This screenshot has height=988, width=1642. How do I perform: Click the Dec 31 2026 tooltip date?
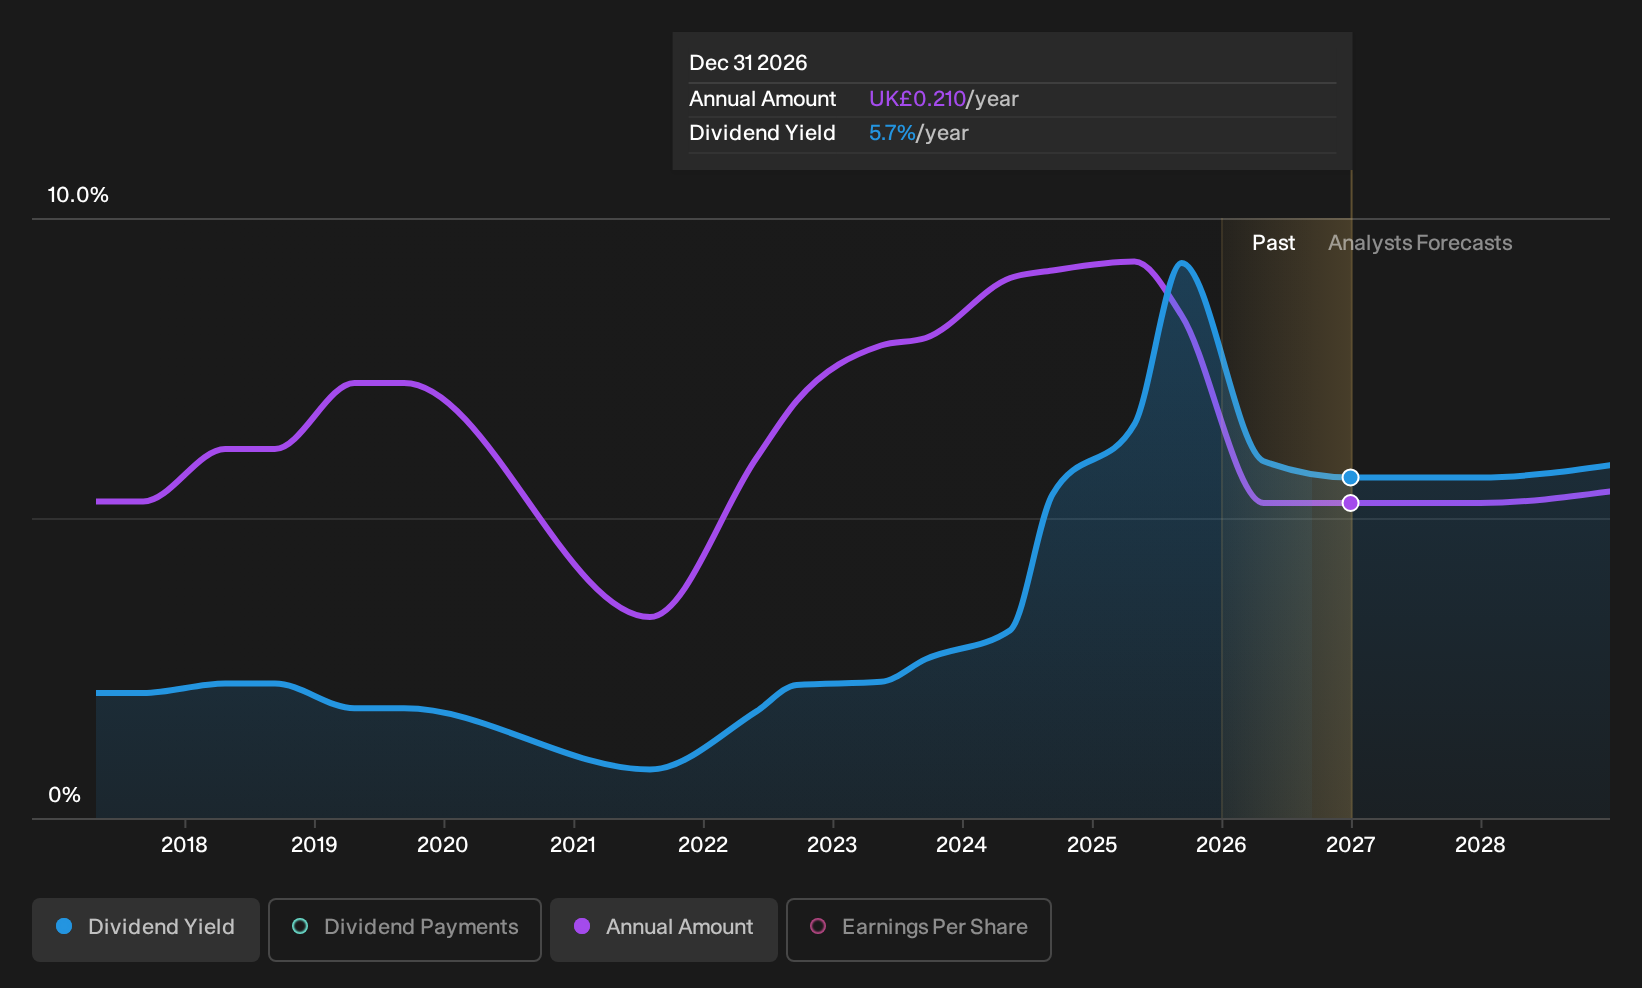[748, 63]
